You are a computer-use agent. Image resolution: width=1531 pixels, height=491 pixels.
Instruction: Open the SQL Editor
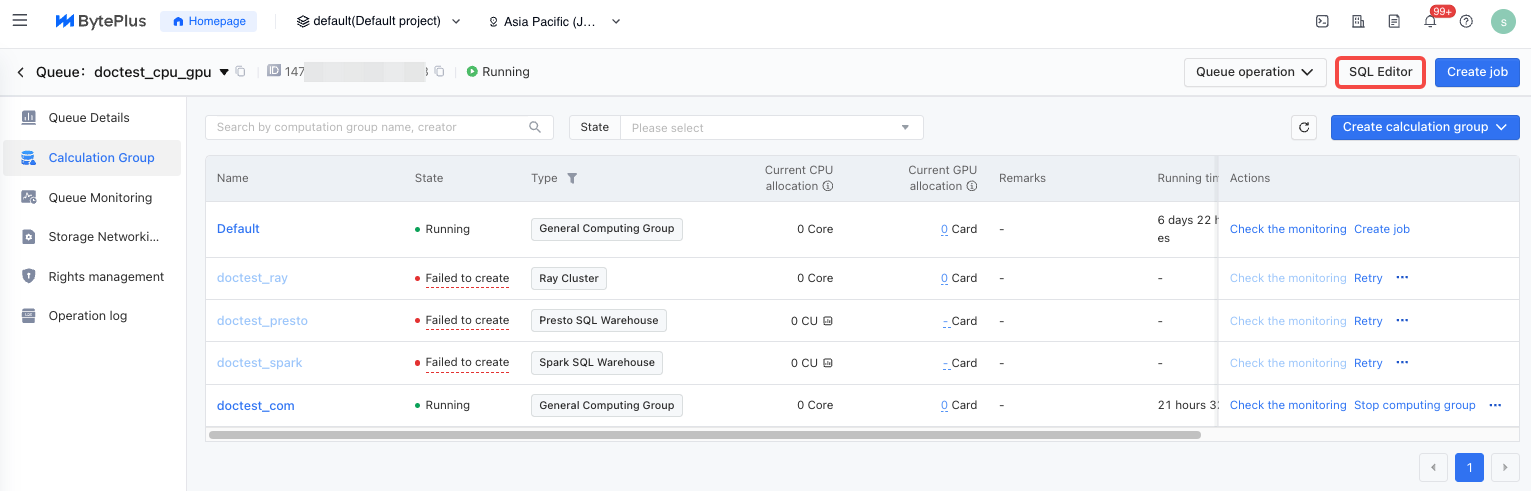point(1380,72)
